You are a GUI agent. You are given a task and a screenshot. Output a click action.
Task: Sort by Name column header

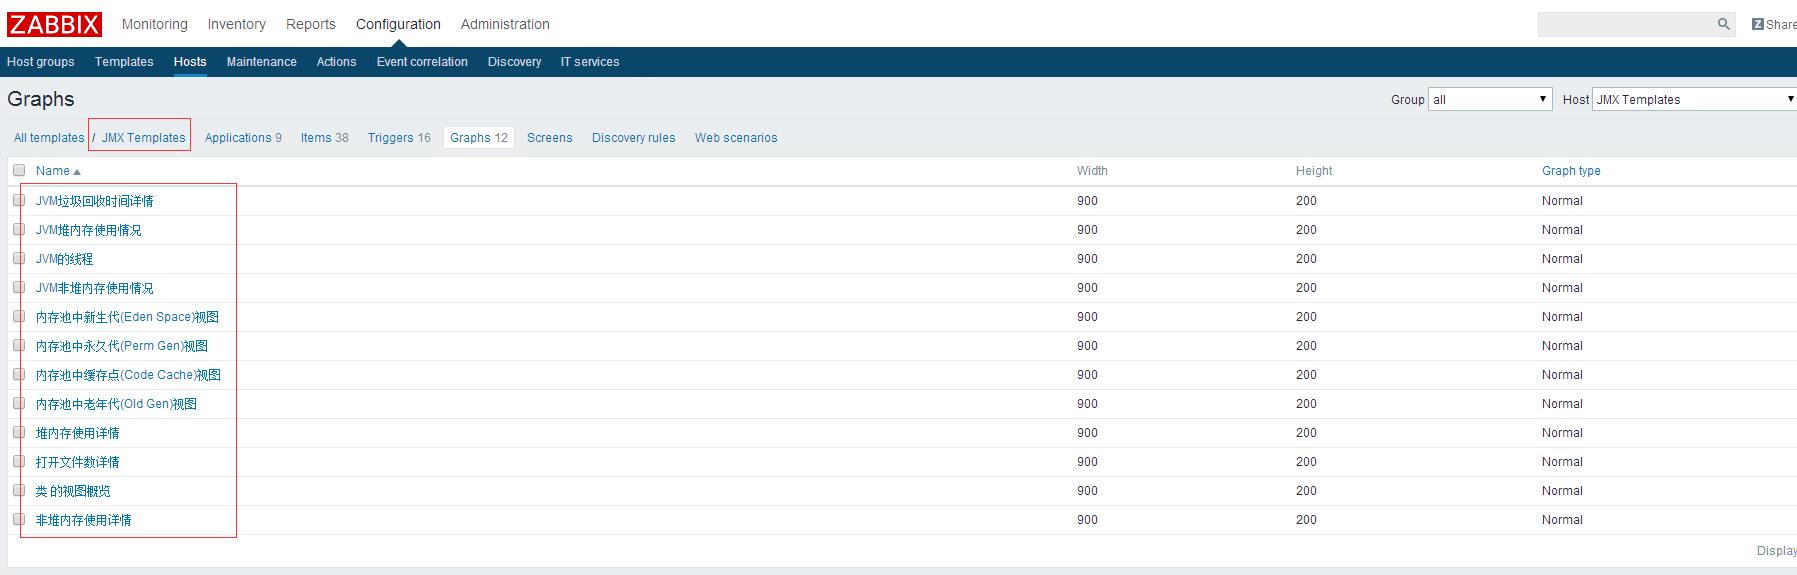point(53,171)
